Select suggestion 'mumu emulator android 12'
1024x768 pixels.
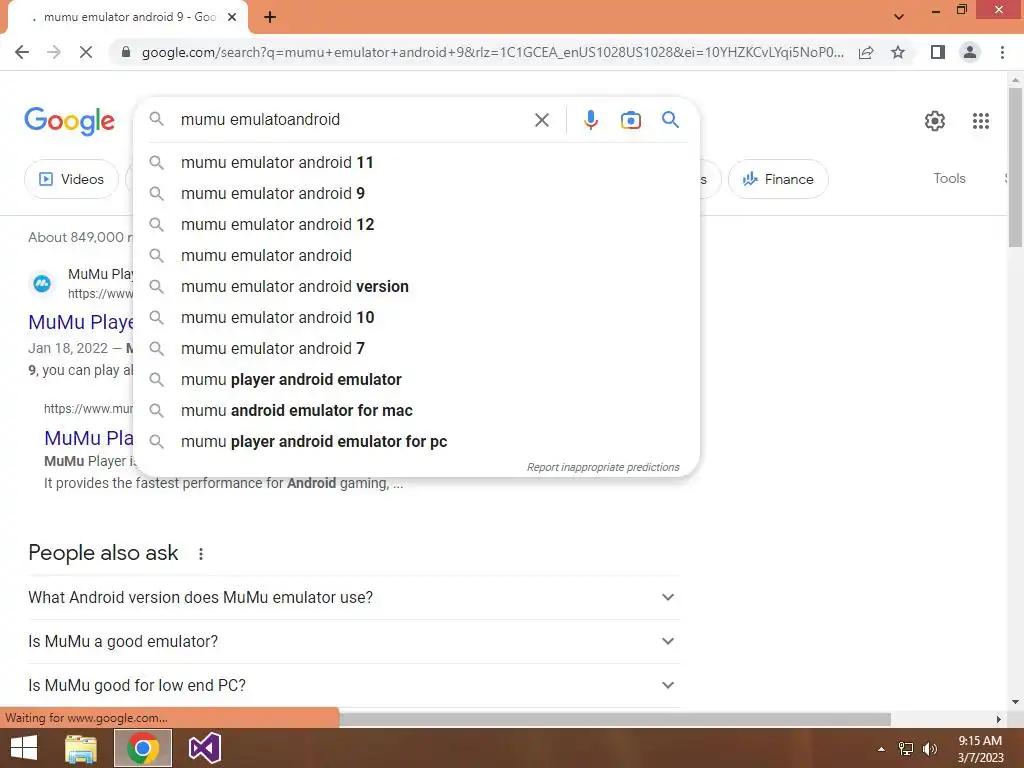[416, 224]
